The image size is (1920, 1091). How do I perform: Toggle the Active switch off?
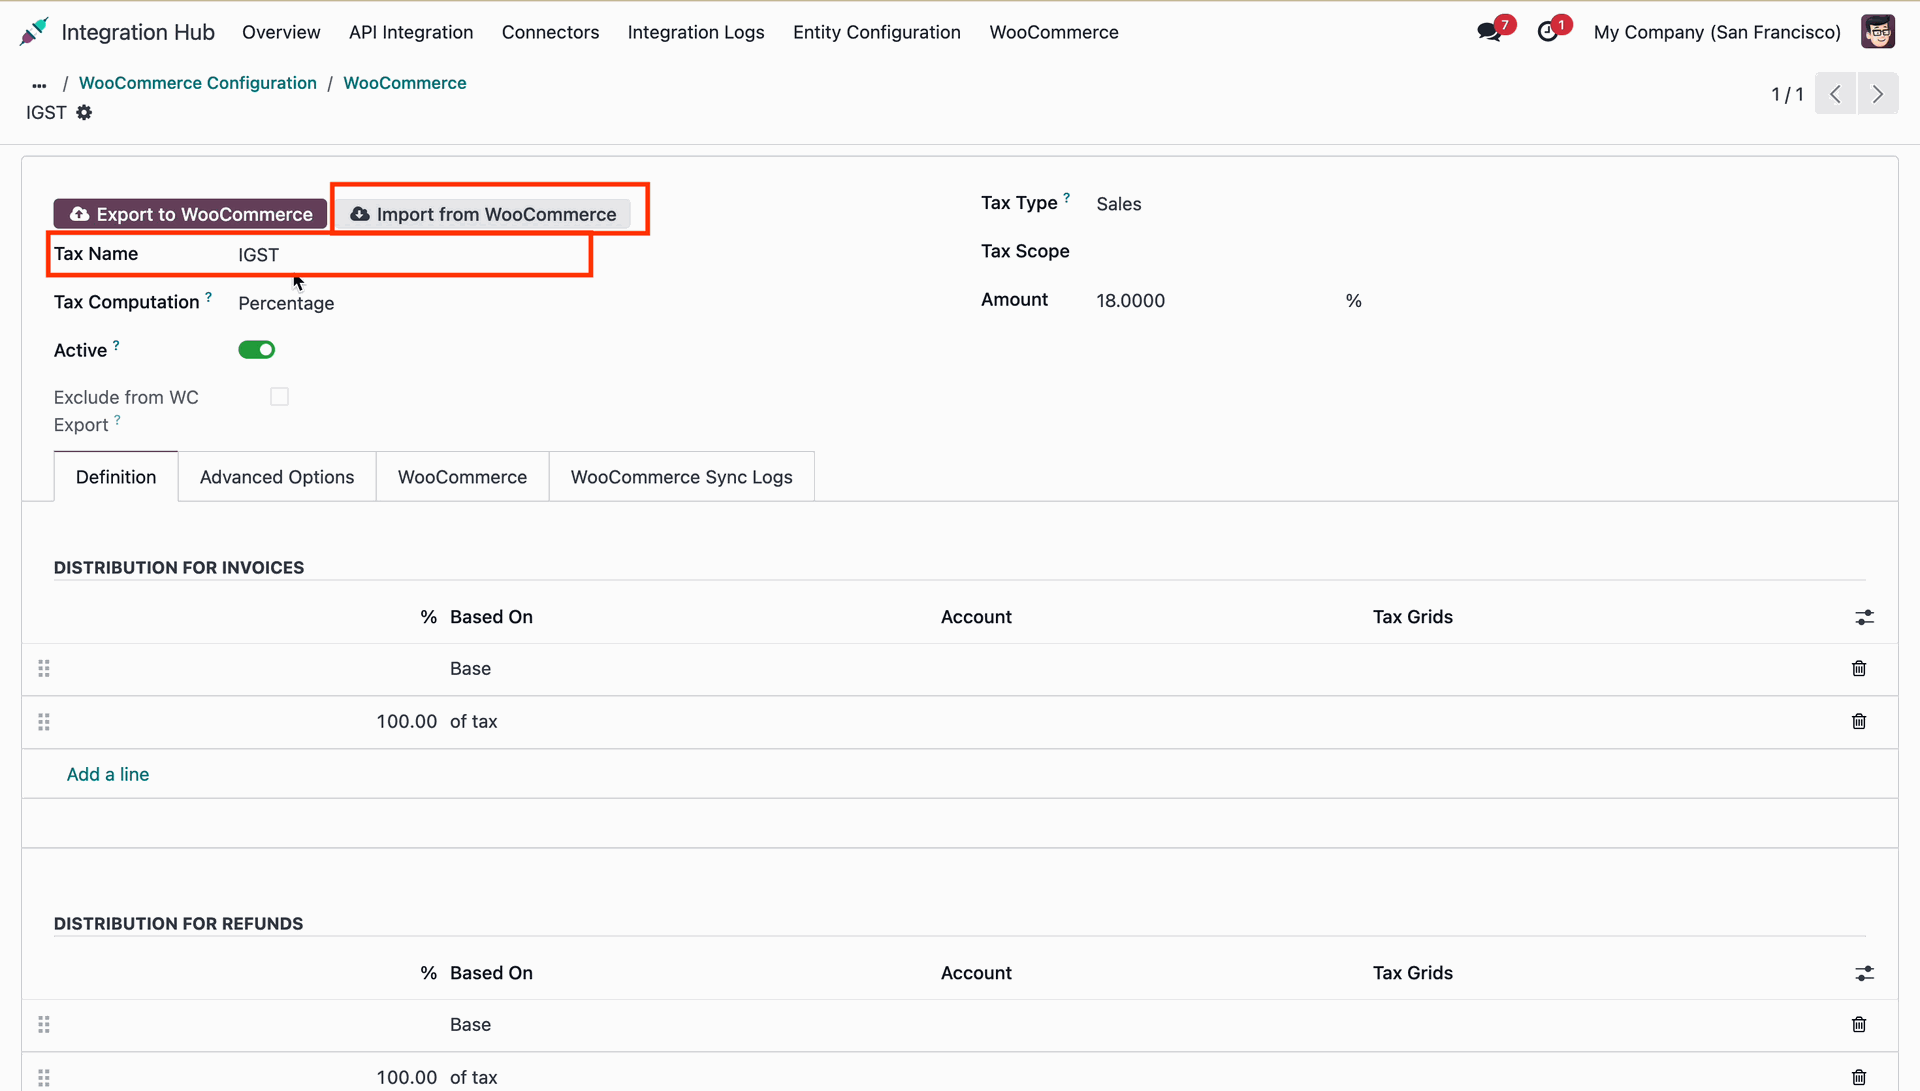coord(257,350)
